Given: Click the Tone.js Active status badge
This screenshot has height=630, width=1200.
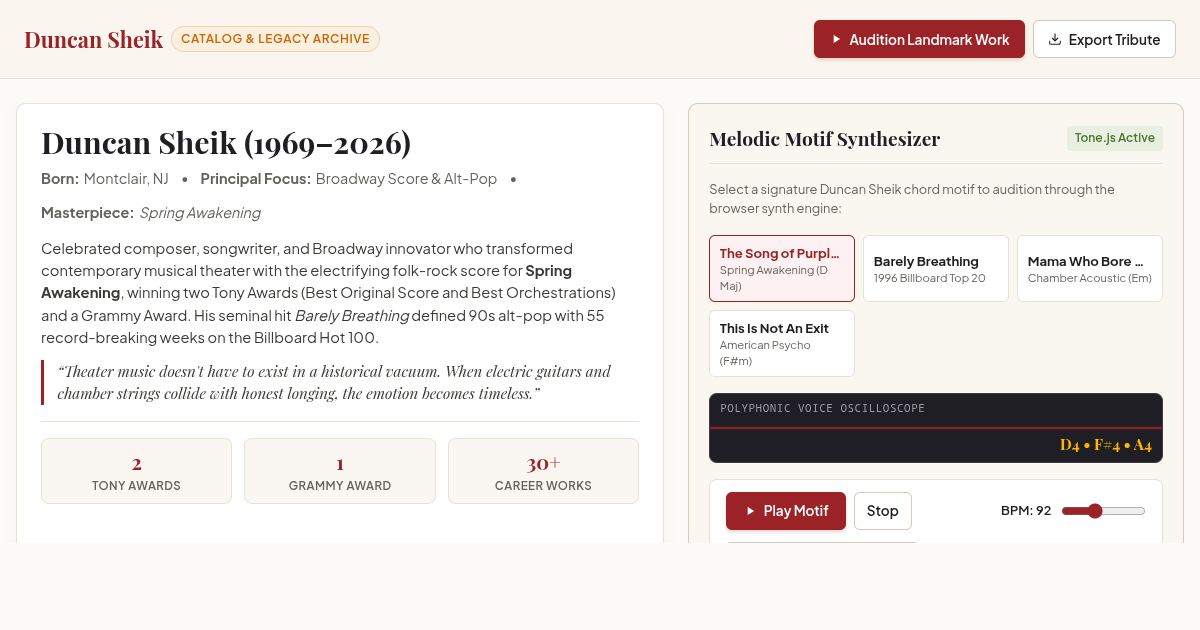Looking at the screenshot, I should (1115, 138).
